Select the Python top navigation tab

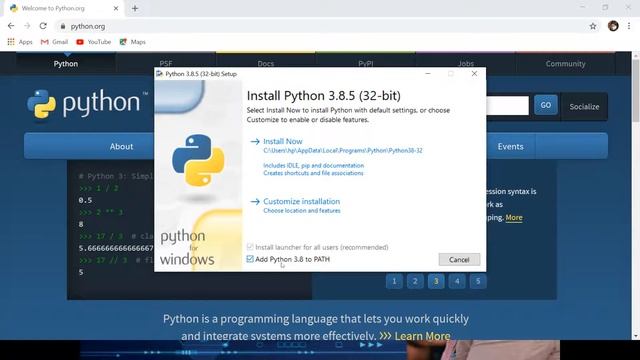(66, 64)
